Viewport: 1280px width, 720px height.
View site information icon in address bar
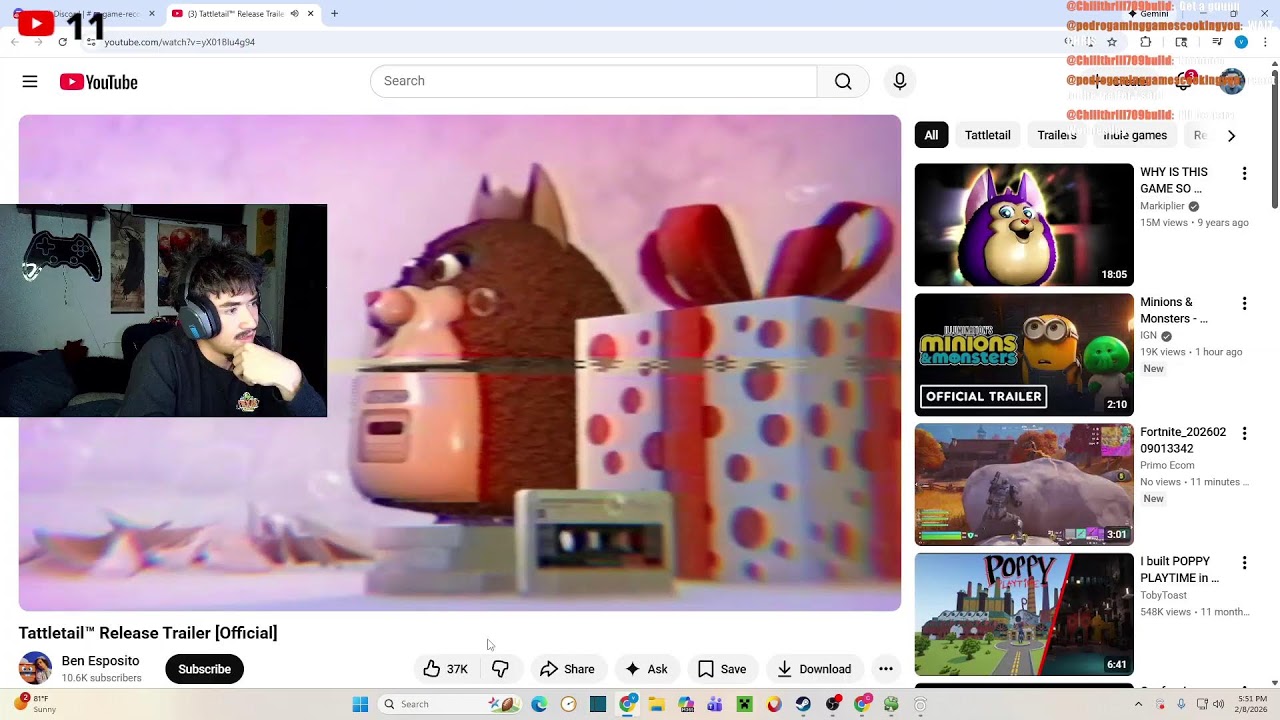pos(91,42)
